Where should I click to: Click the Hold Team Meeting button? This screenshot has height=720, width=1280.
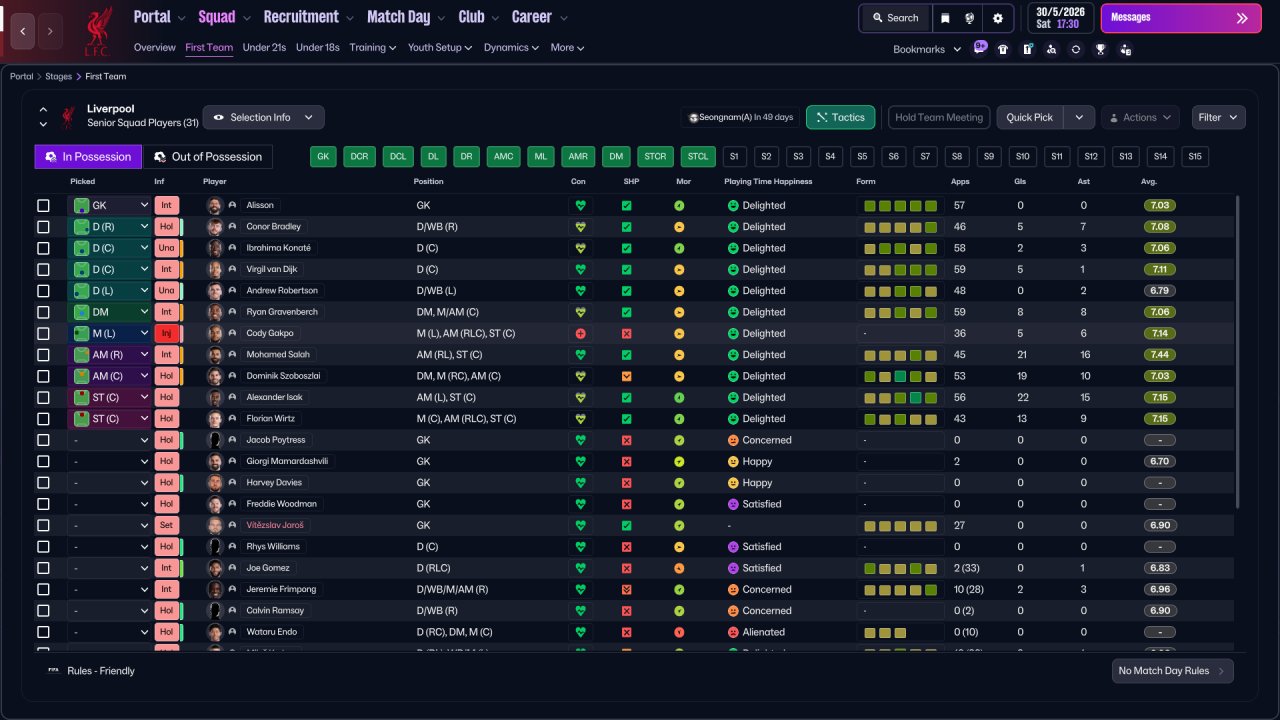coord(939,118)
